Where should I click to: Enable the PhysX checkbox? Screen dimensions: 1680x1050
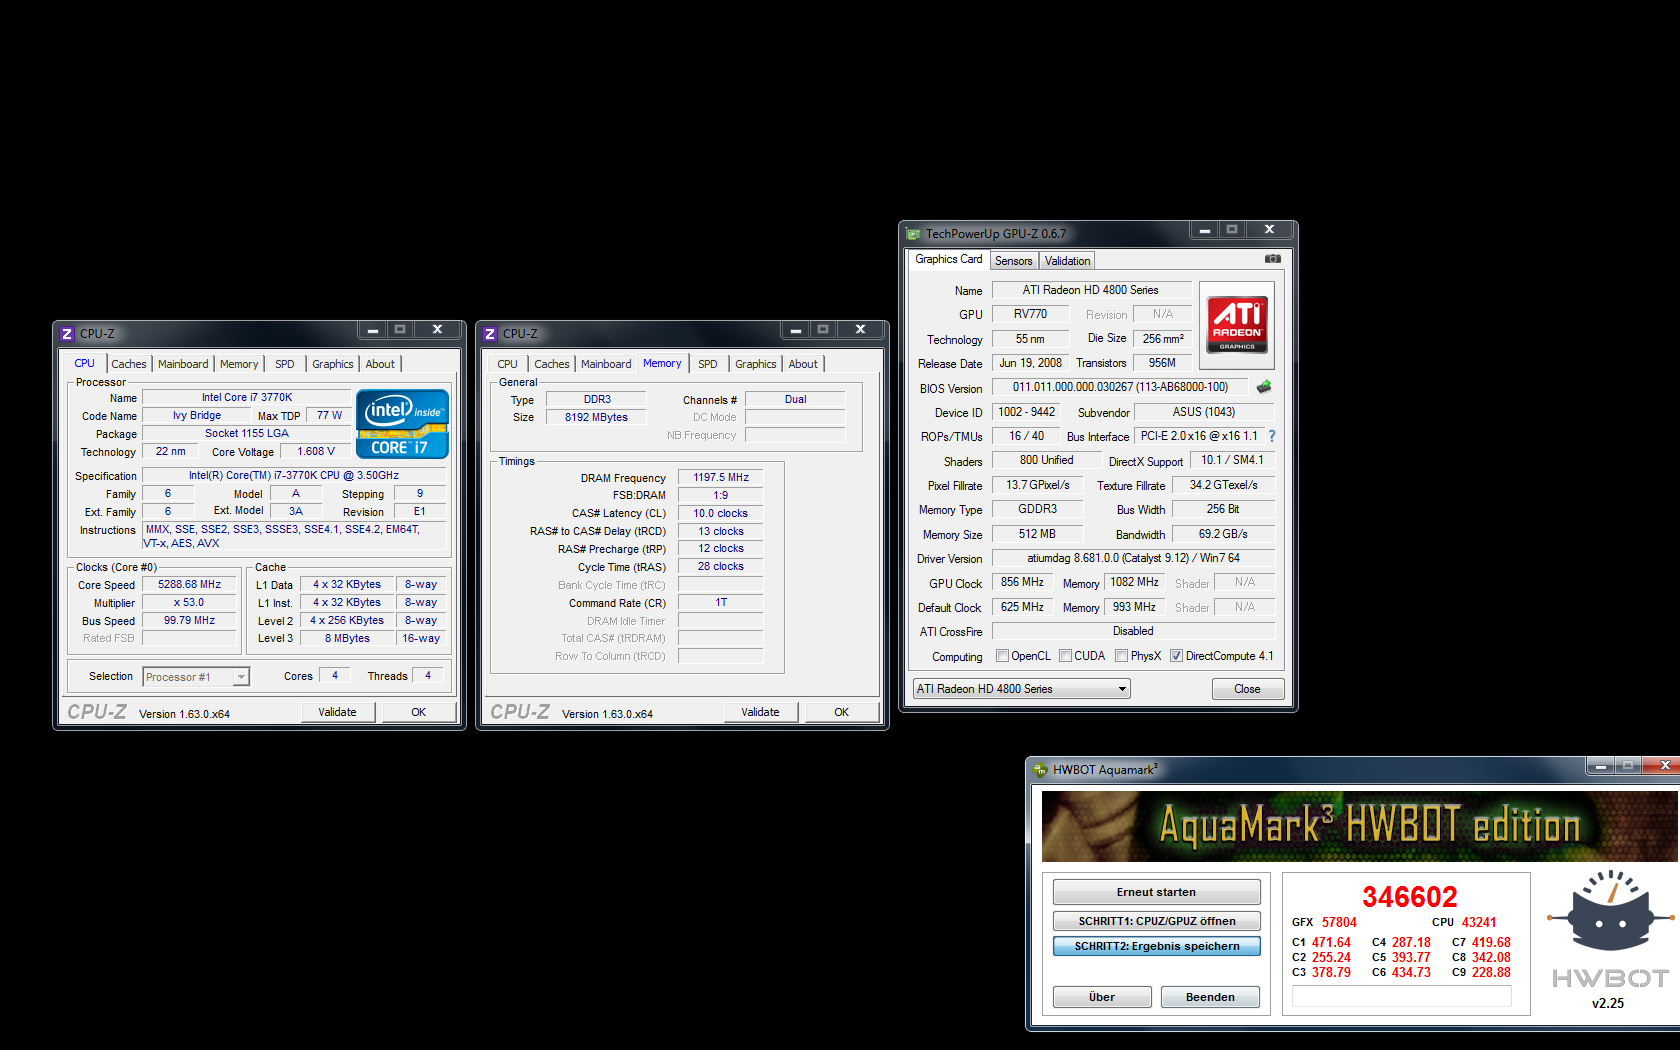coord(1122,656)
